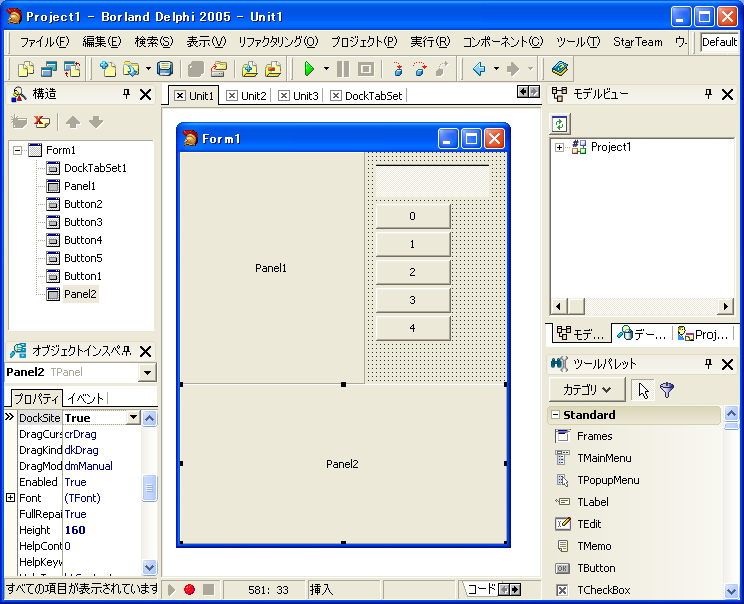The image size is (744, 604).
Task: Select TCheckBox in the Tool Palette
Action: [x=603, y=590]
